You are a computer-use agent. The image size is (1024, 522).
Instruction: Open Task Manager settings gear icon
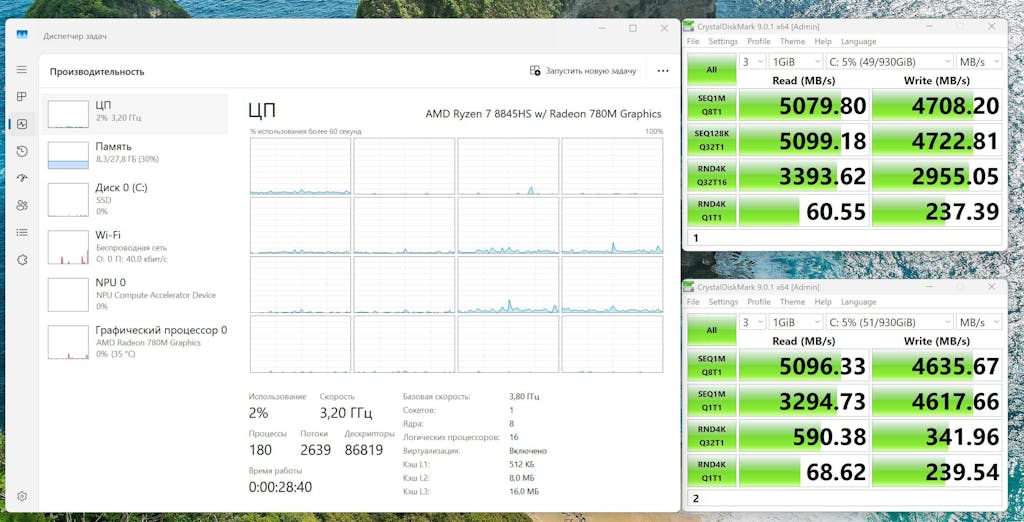[x=22, y=496]
